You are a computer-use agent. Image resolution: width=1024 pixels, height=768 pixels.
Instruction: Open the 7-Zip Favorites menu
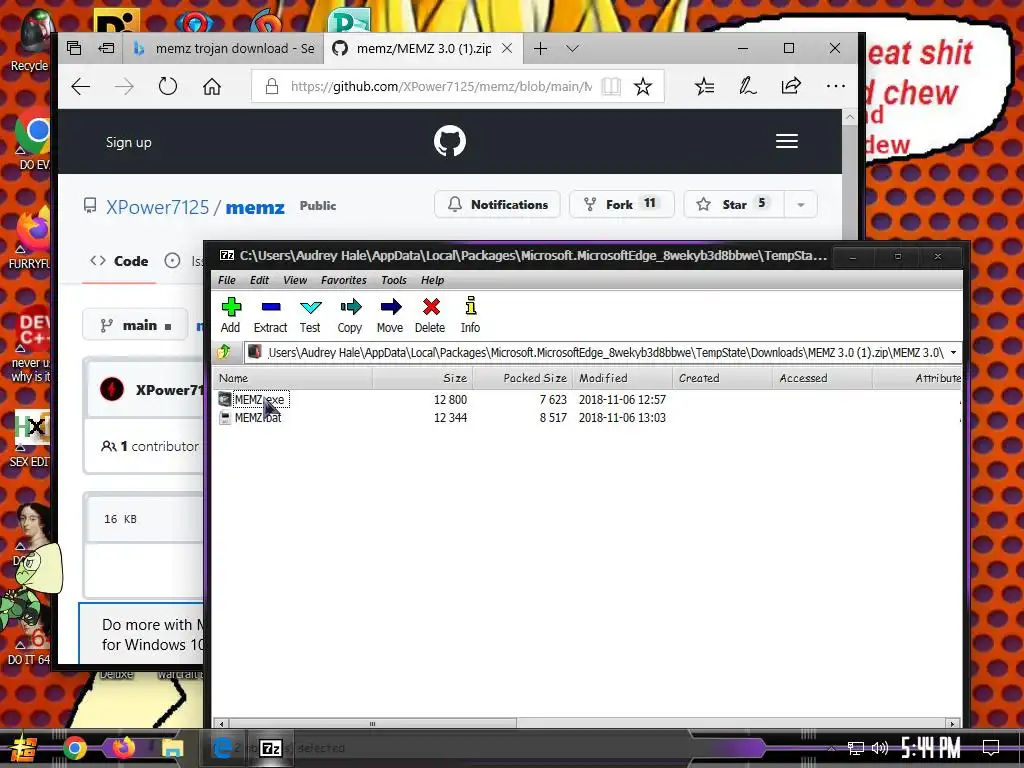point(344,280)
